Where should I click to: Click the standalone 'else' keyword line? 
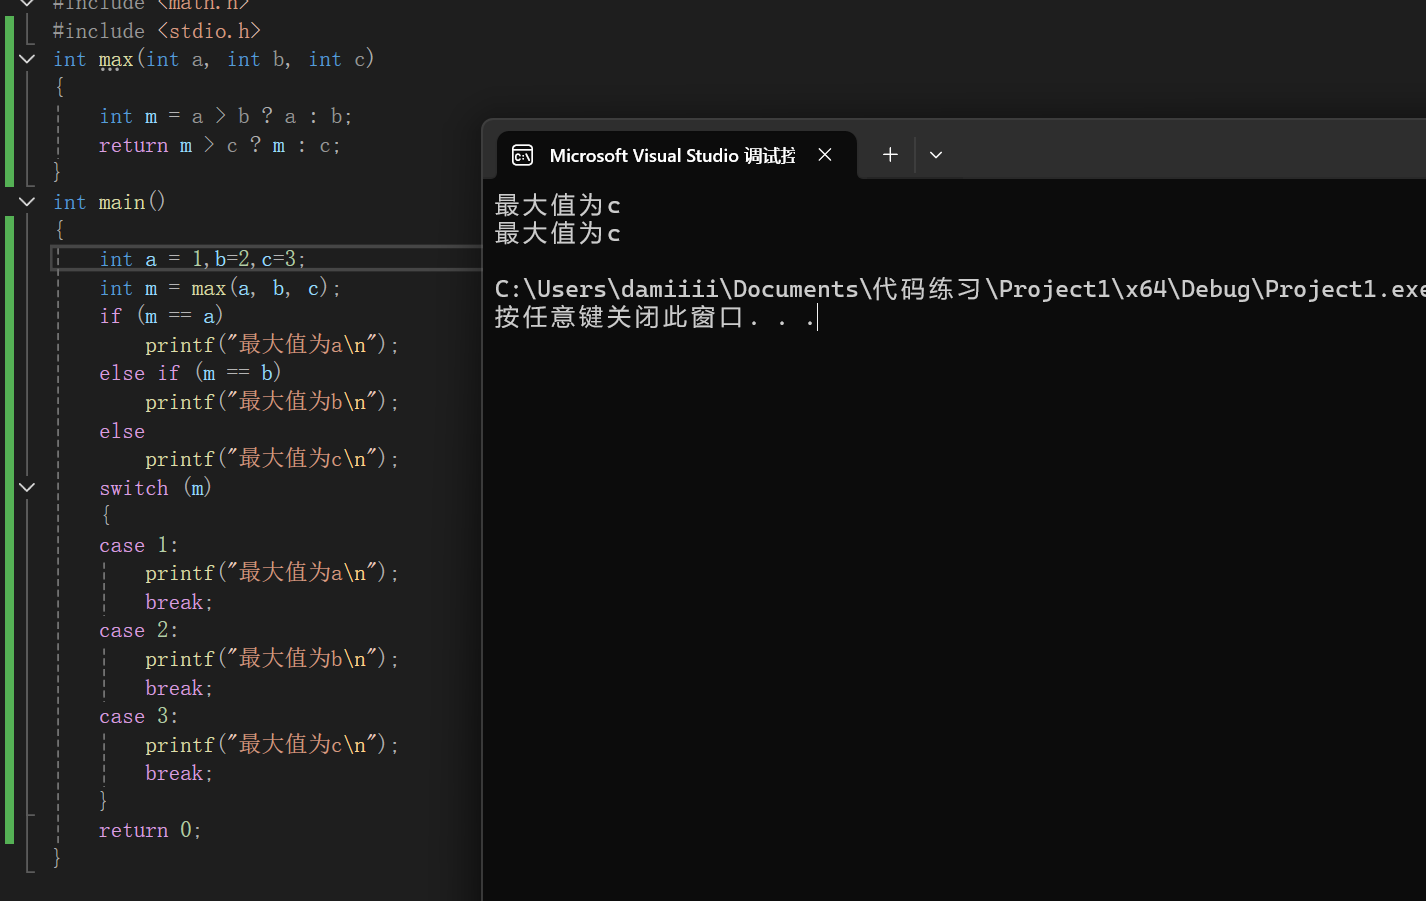coord(122,431)
